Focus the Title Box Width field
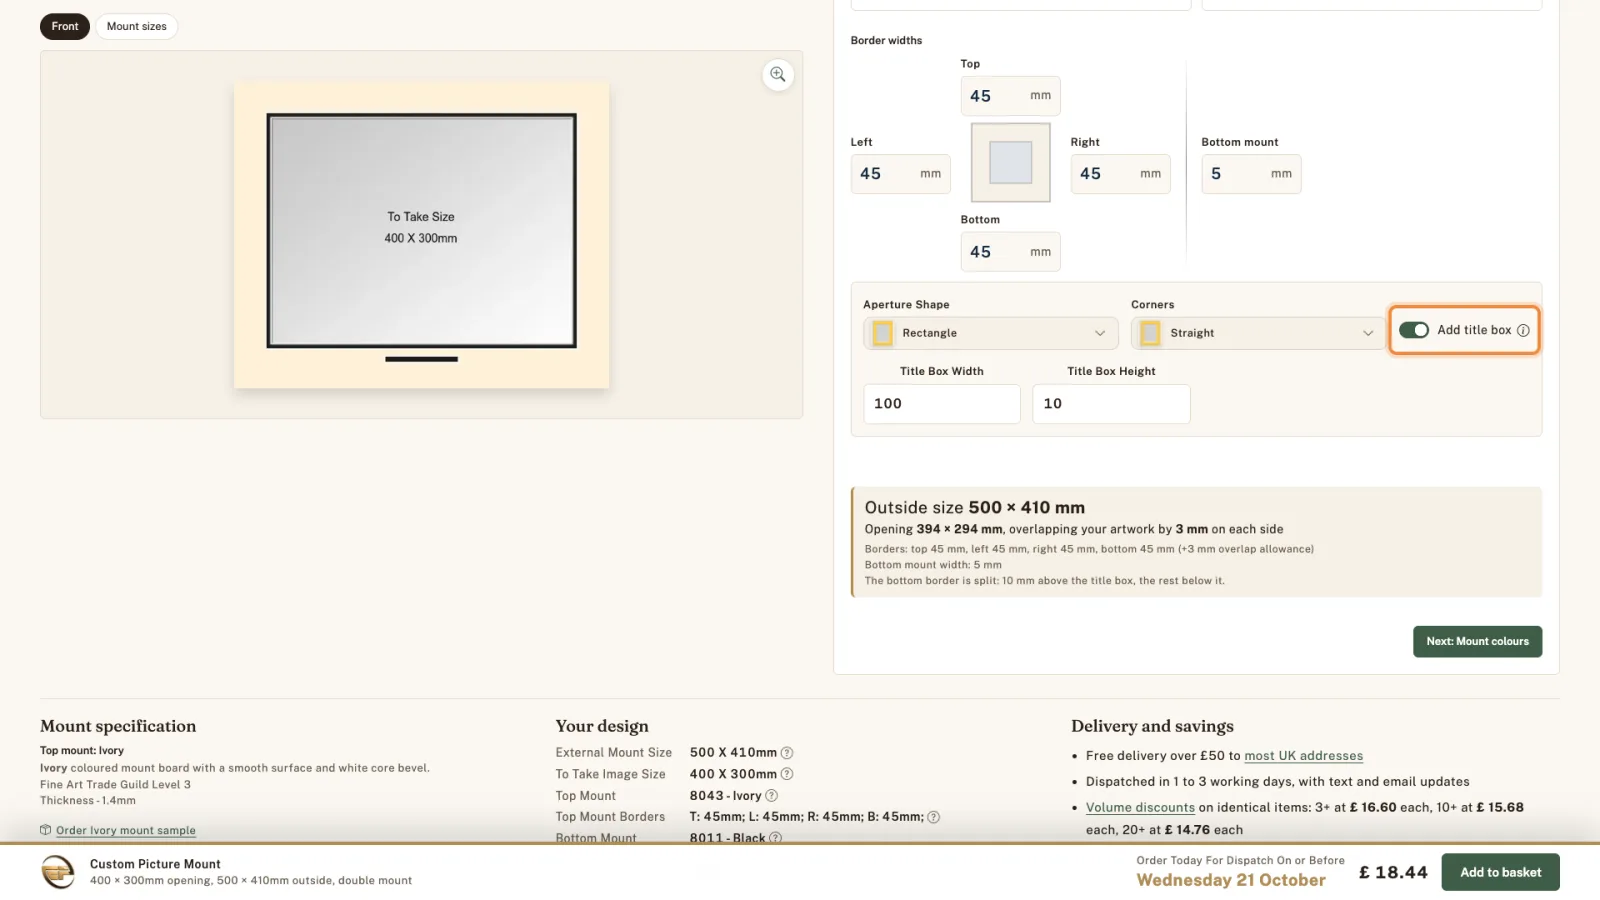 [x=942, y=404]
